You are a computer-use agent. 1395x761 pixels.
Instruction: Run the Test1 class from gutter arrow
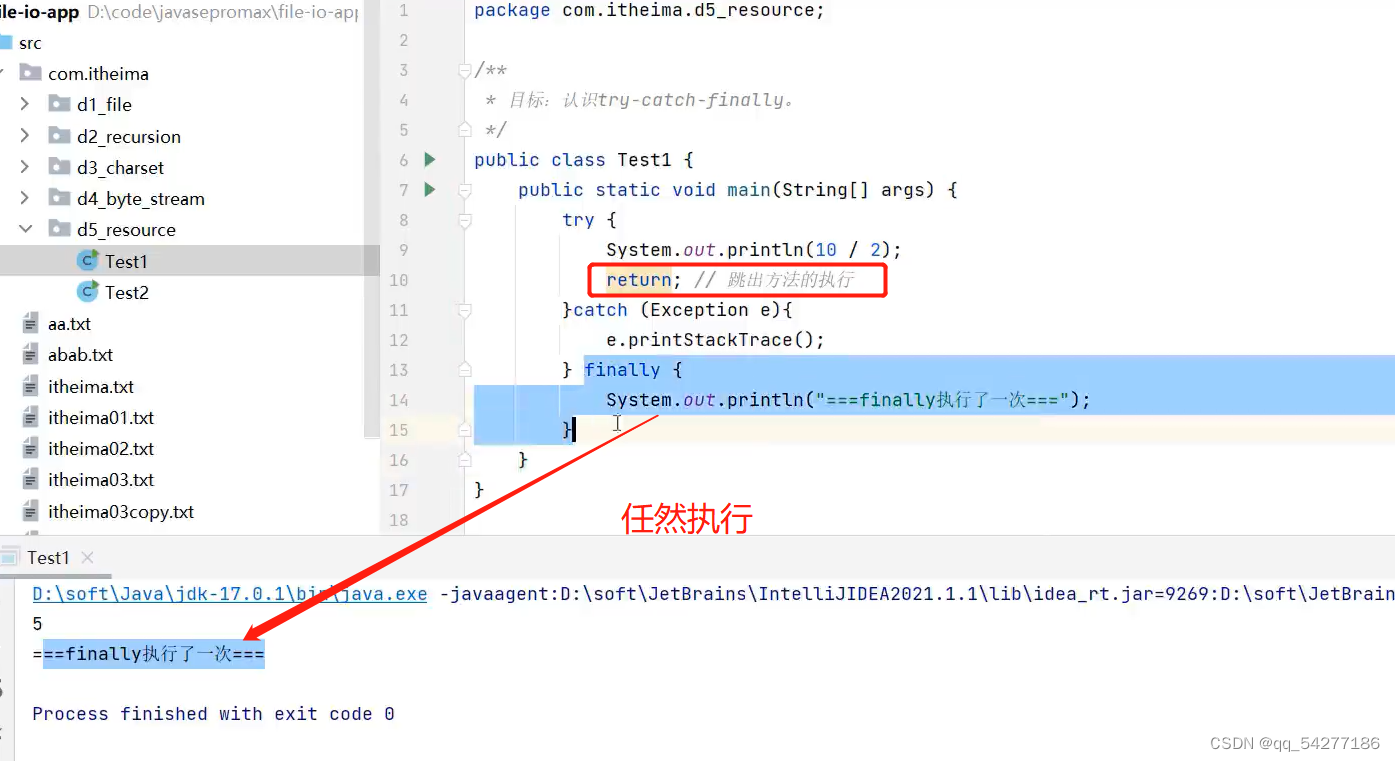tap(430, 160)
